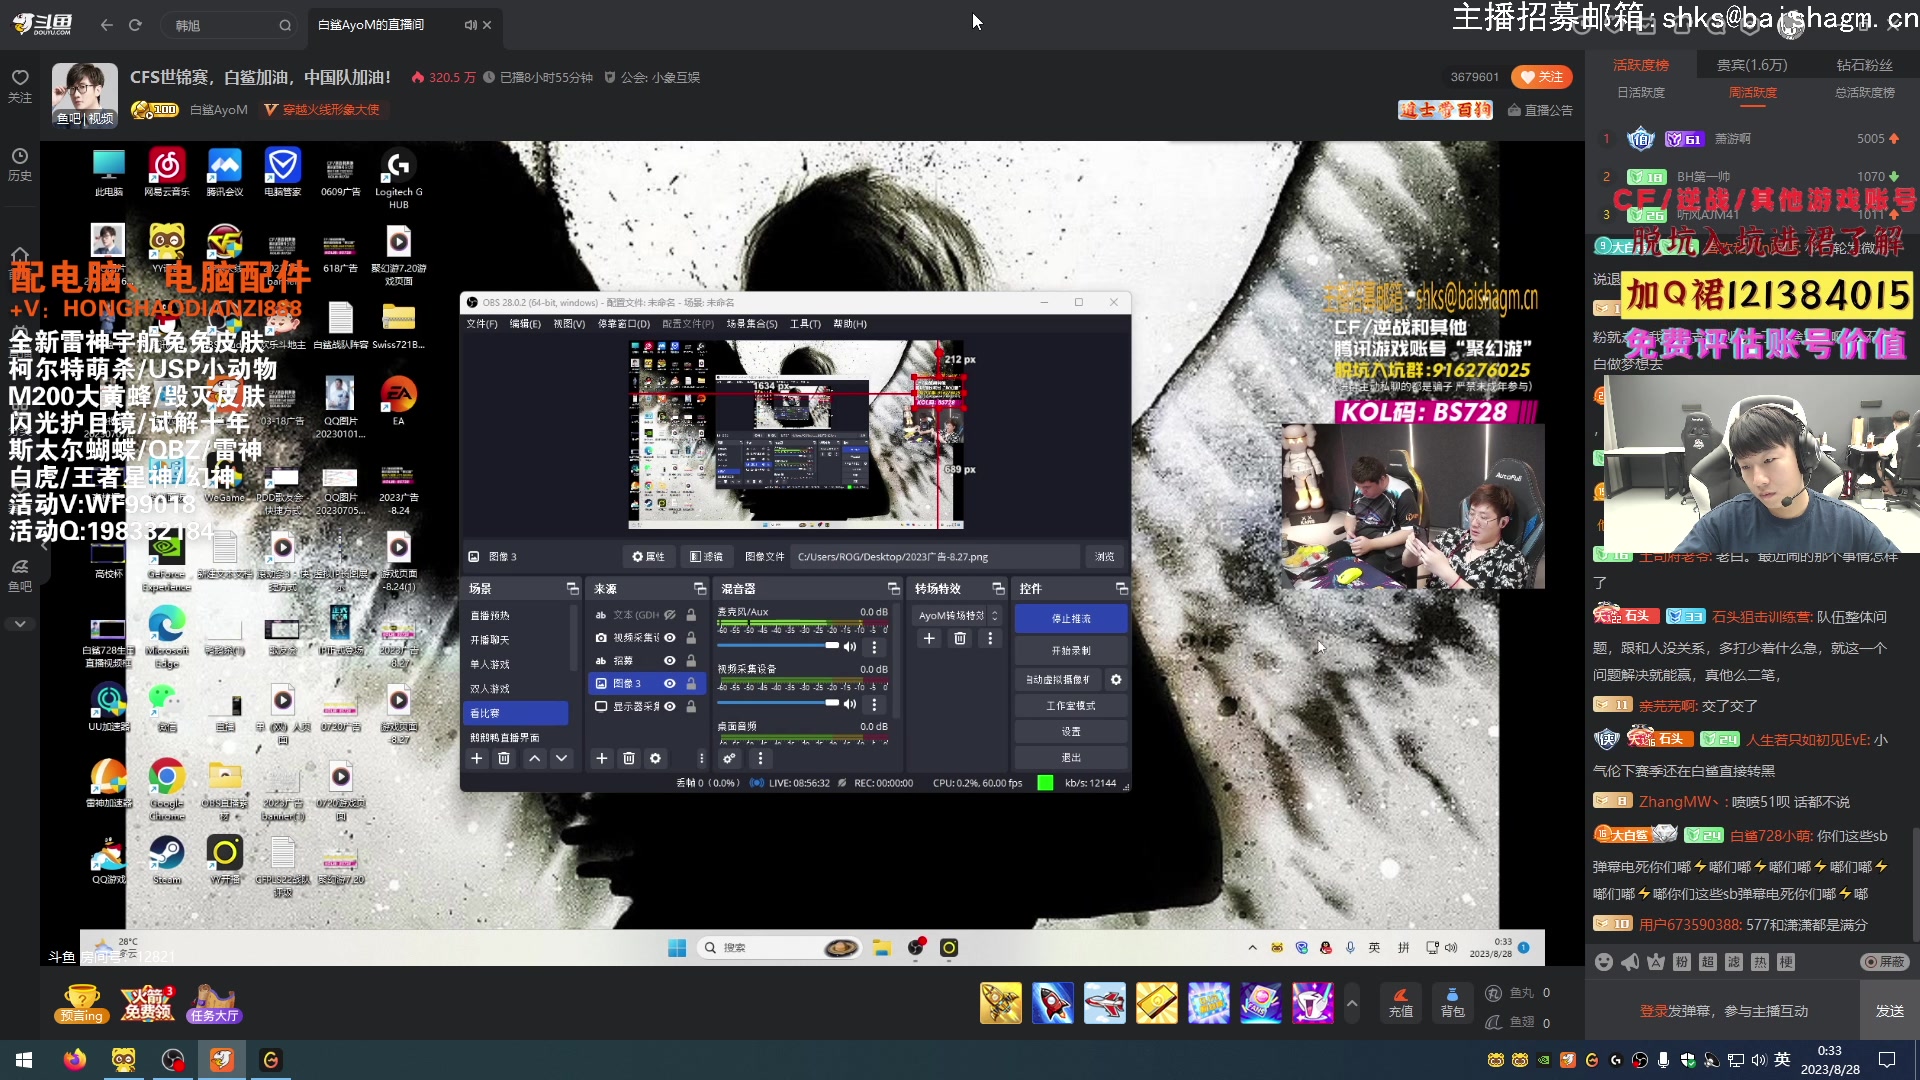The image size is (1920, 1080).
Task: Select the airplane gift
Action: [1104, 1003]
